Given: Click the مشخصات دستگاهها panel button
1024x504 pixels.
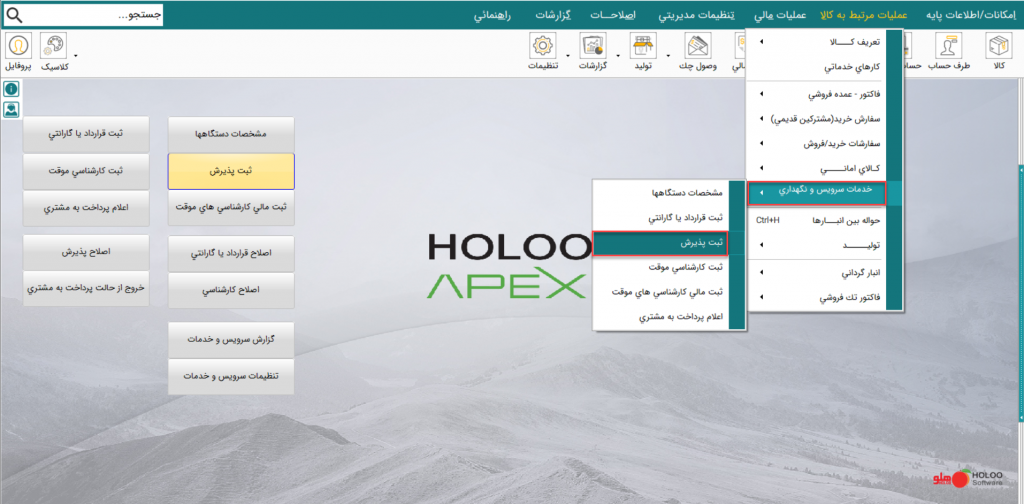Looking at the screenshot, I should click(x=231, y=134).
